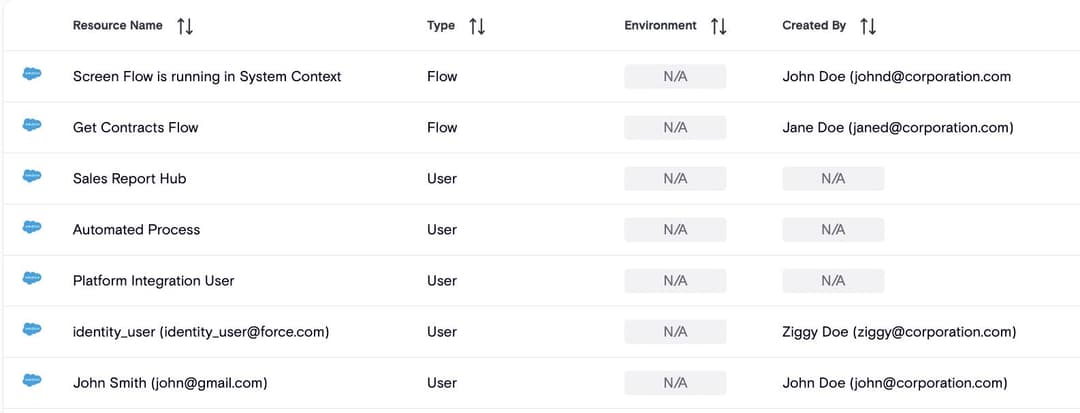Click Salesforce icon beside Get Contracts Flow
Image resolution: width=1080 pixels, height=413 pixels.
pyautogui.click(x=32, y=126)
